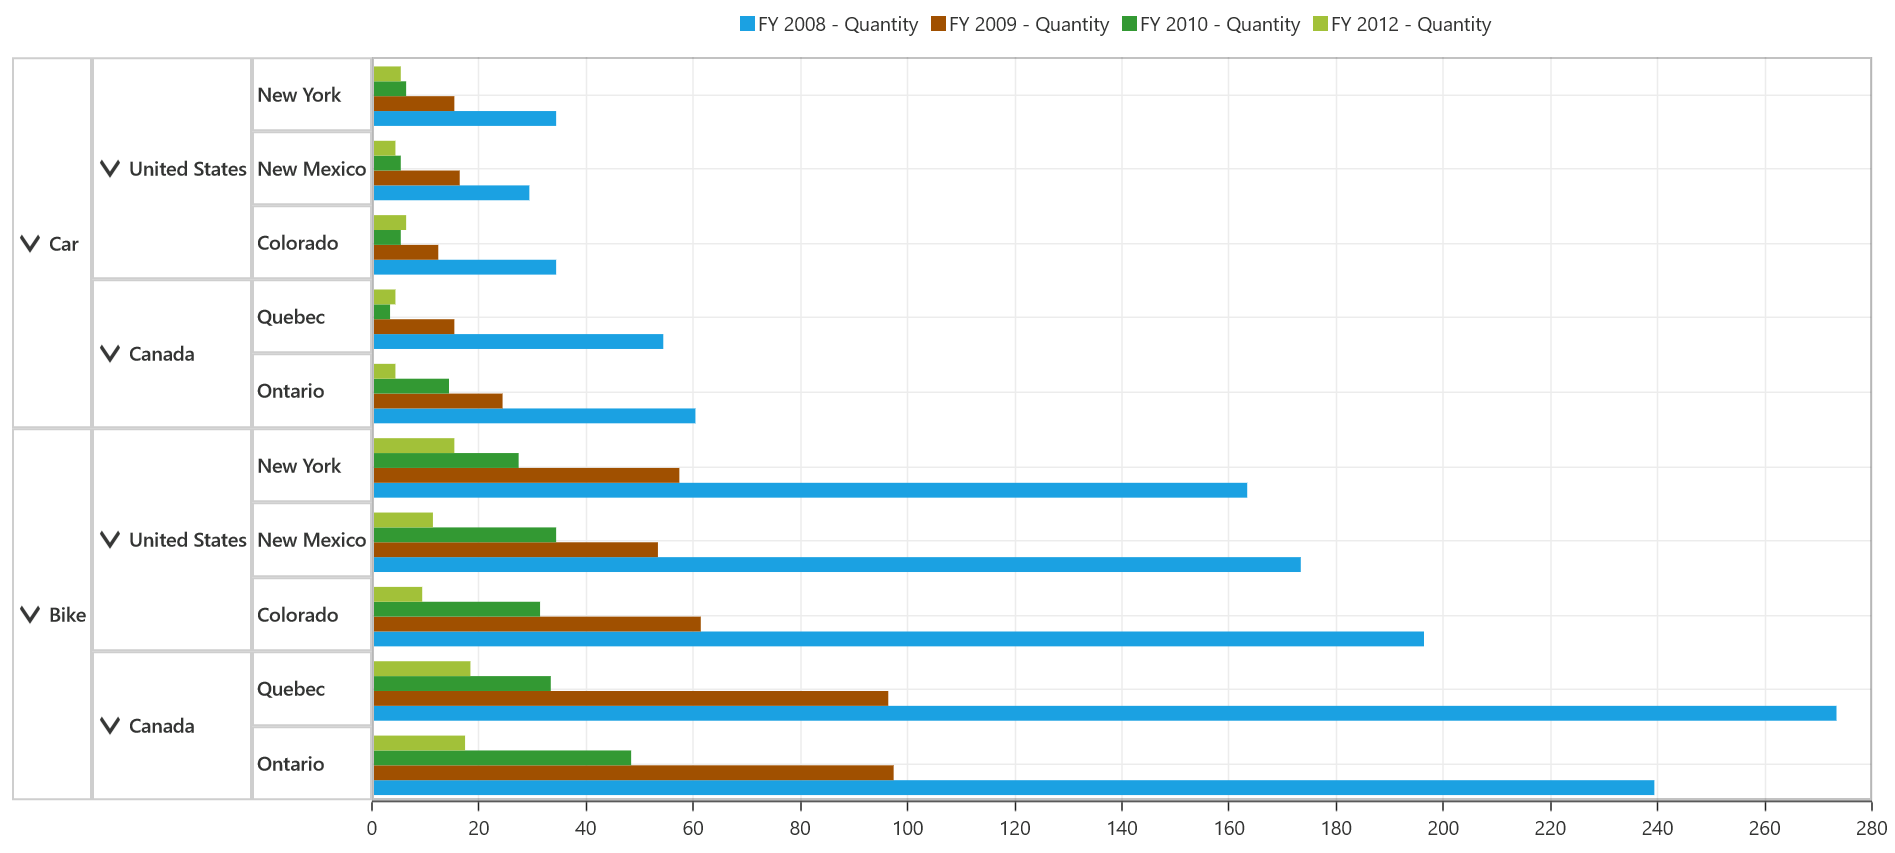The width and height of the screenshot is (1895, 853).
Task: Select Bike Quebec FY 2008 blue bar
Action: click(x=1104, y=713)
